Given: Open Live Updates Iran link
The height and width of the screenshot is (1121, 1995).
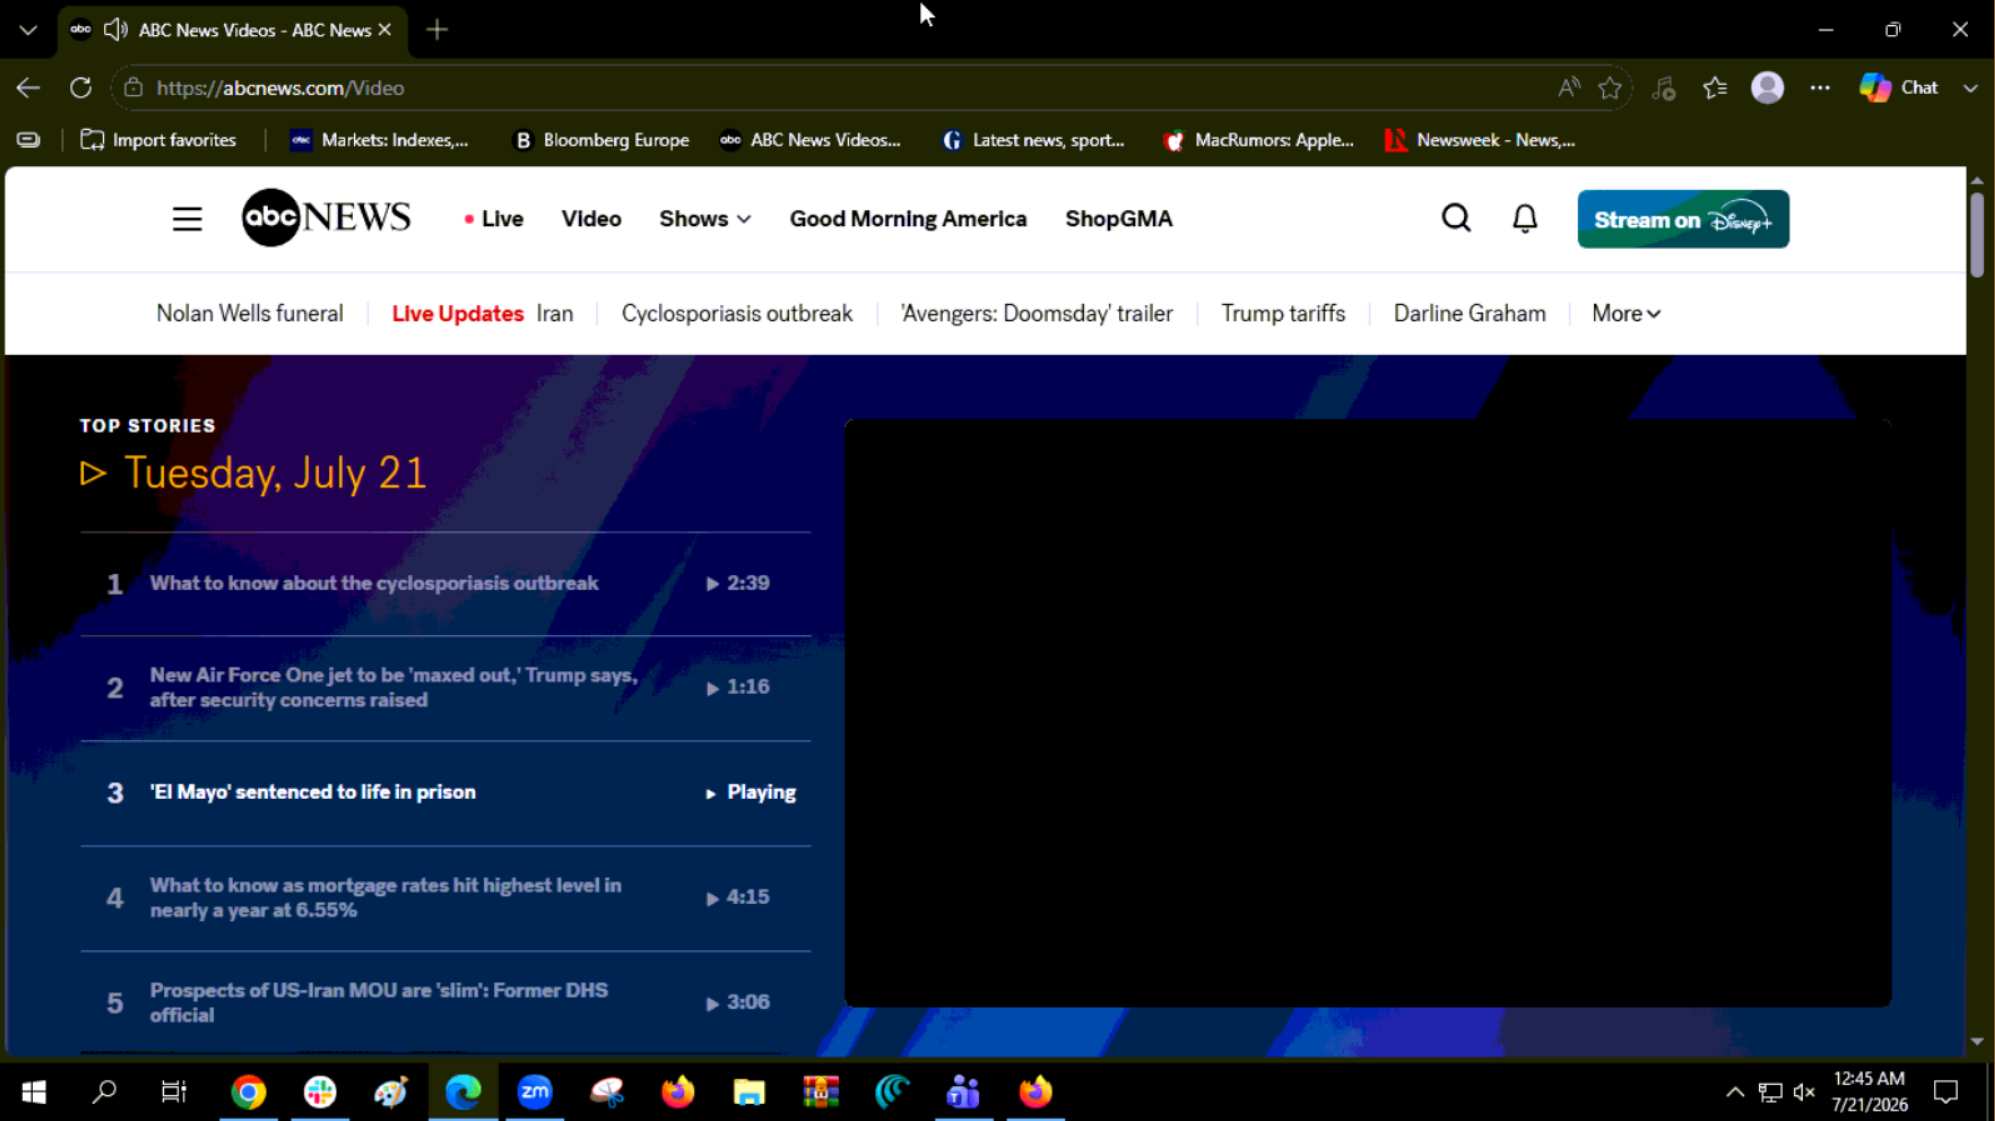Looking at the screenshot, I should tap(482, 314).
